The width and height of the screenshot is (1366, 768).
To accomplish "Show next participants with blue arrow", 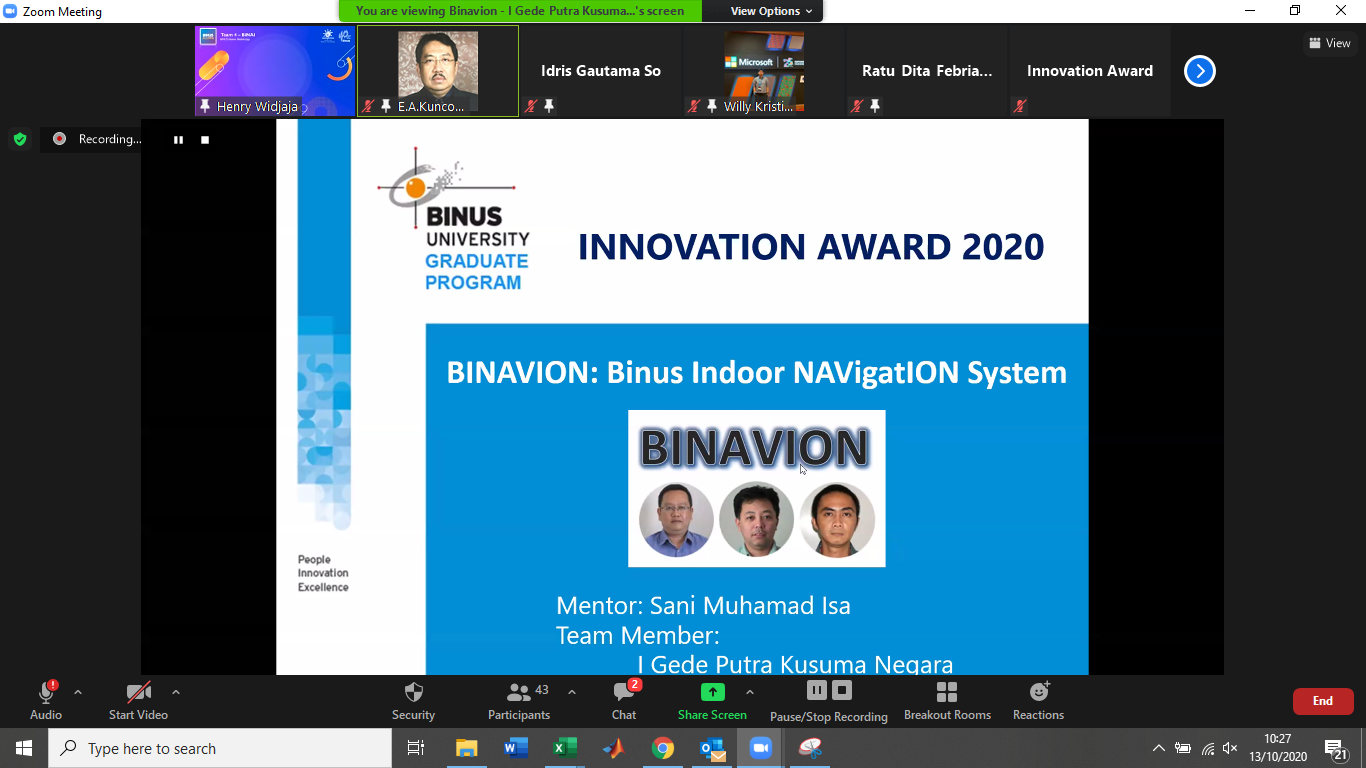I will tap(1200, 71).
